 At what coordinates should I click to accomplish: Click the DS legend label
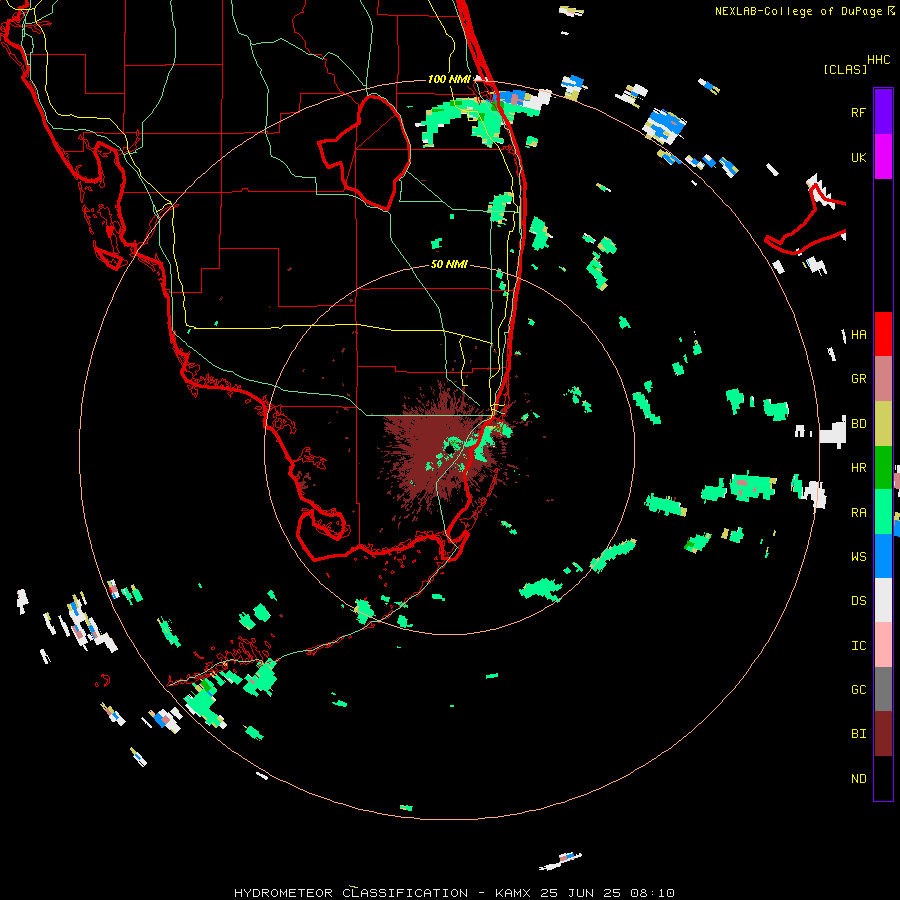858,600
